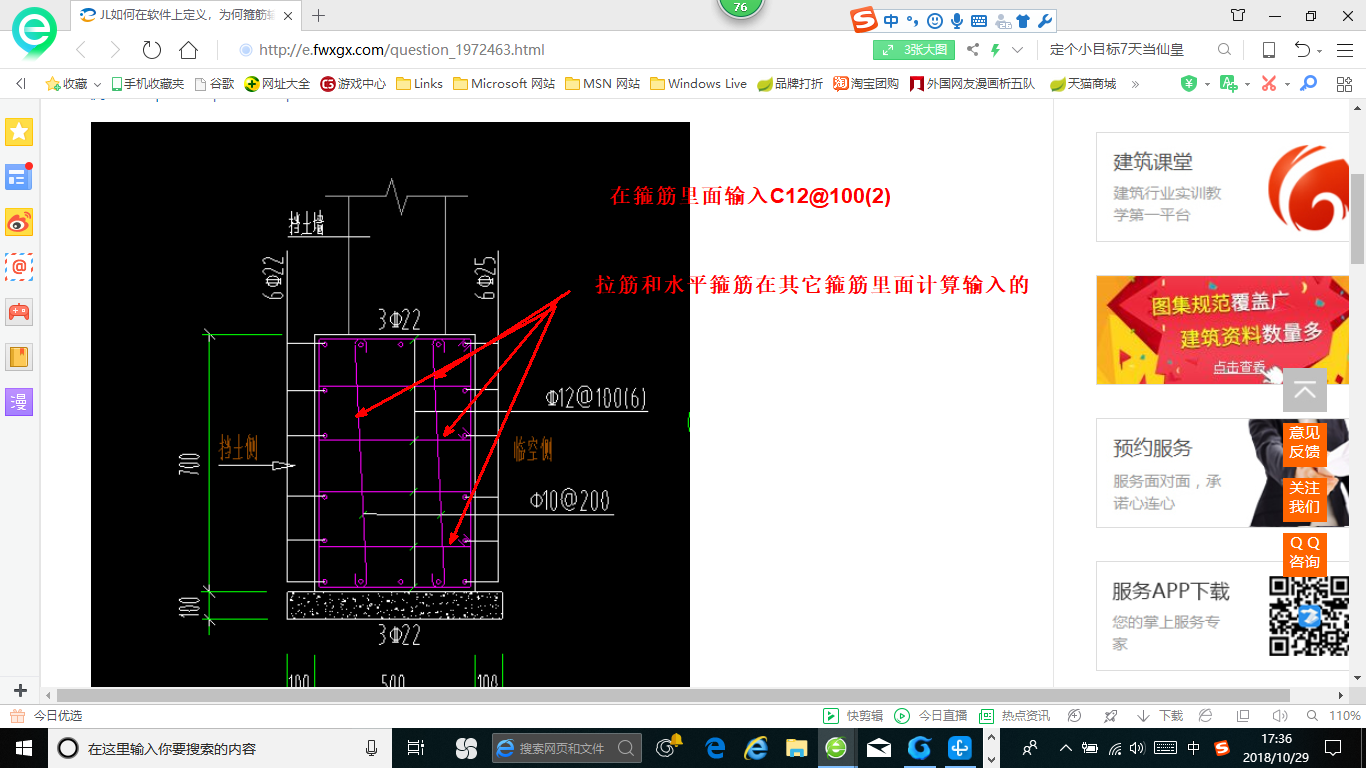Add a new tab with plus button

tap(319, 15)
